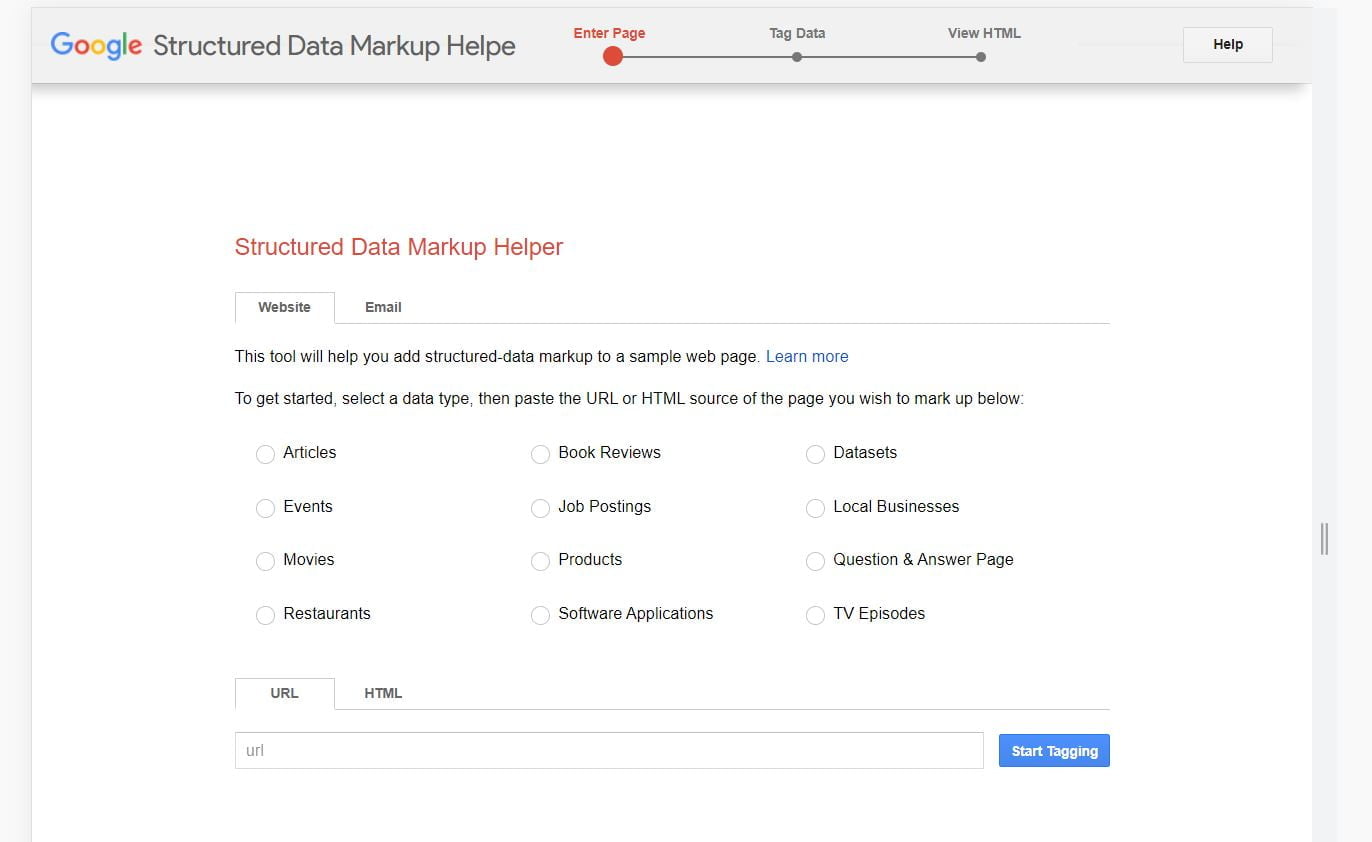Click the Start Tagging button
Screen dimensions: 1372x842
pos(1053,750)
